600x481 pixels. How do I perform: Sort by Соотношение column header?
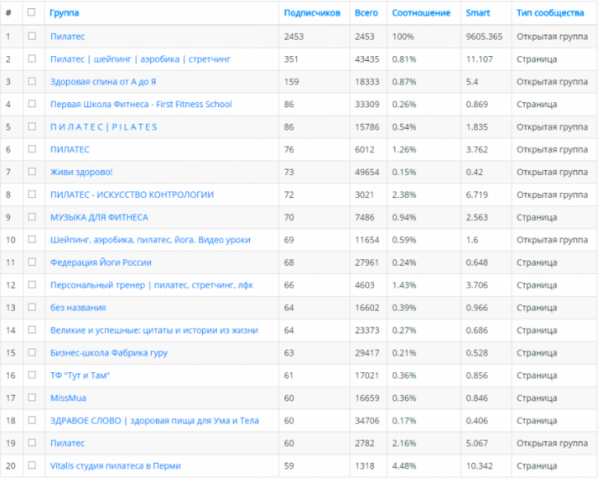(421, 13)
